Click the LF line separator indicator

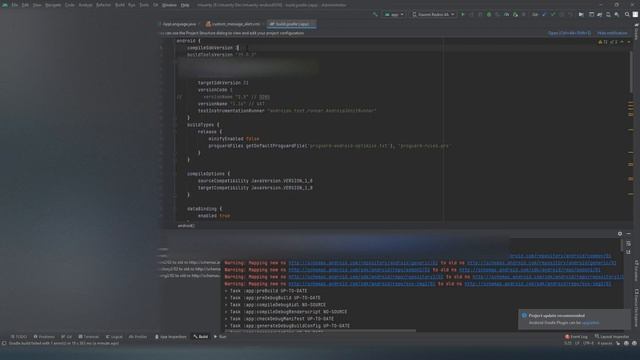coord(577,343)
